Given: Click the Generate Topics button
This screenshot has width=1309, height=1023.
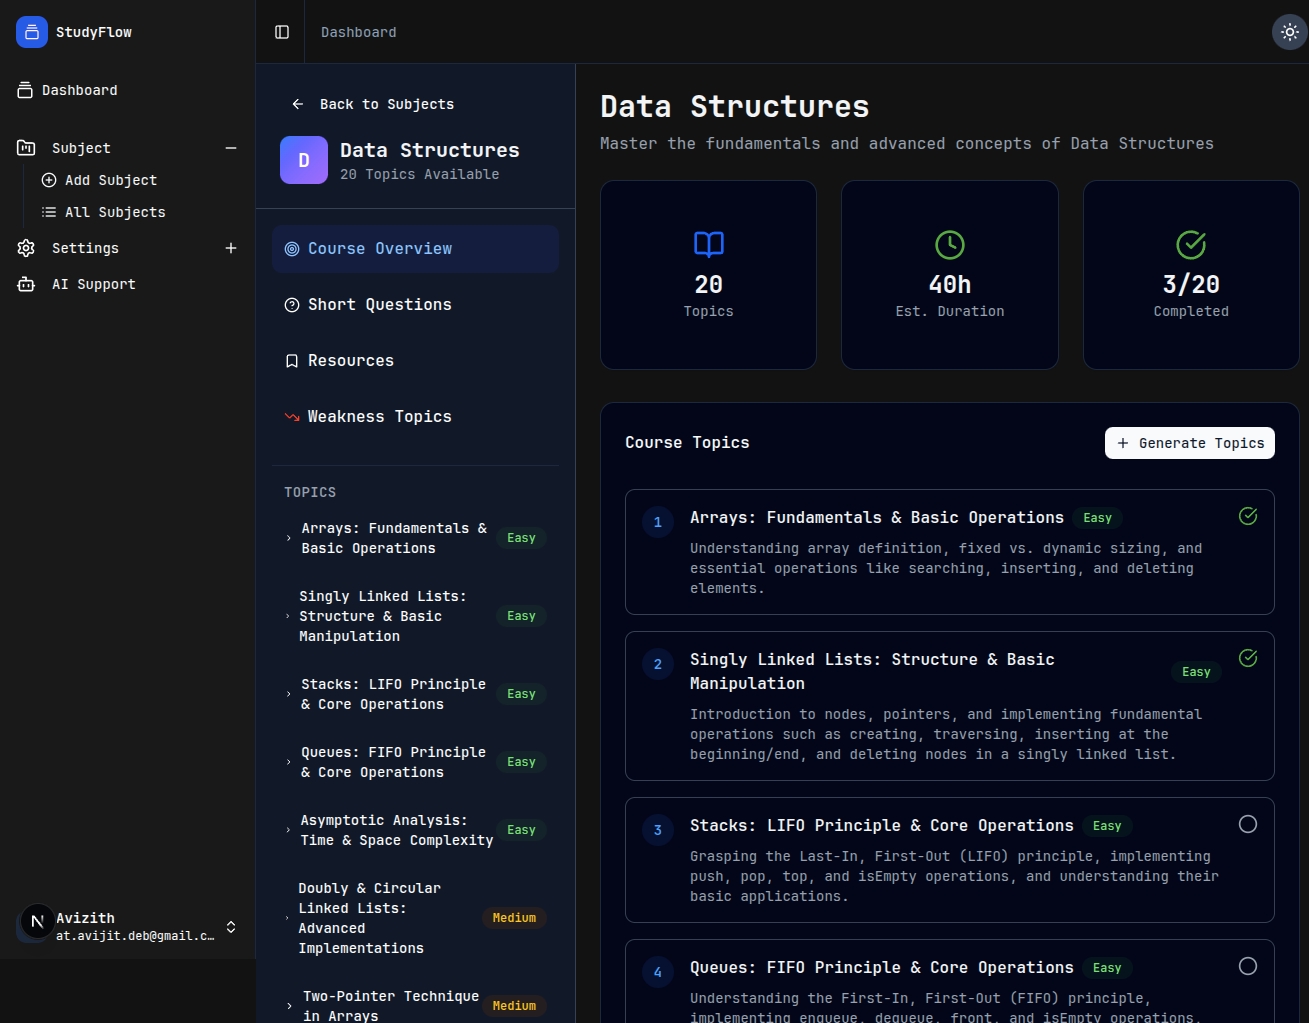Looking at the screenshot, I should (1190, 443).
